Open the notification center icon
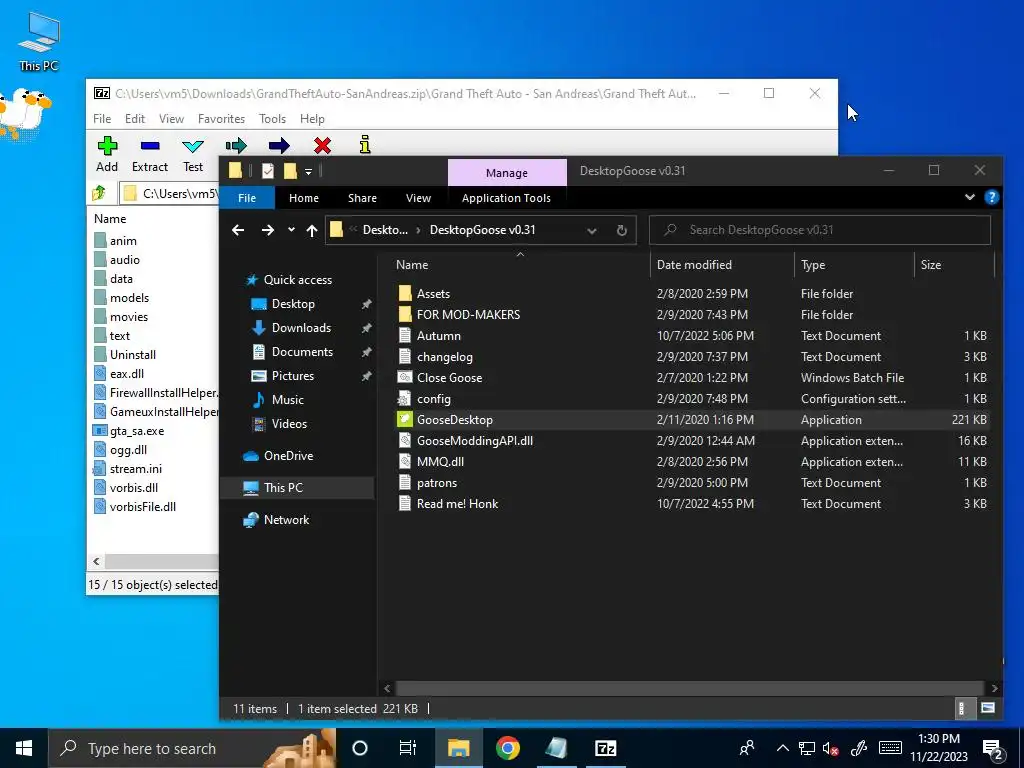This screenshot has height=768, width=1024. 993,748
